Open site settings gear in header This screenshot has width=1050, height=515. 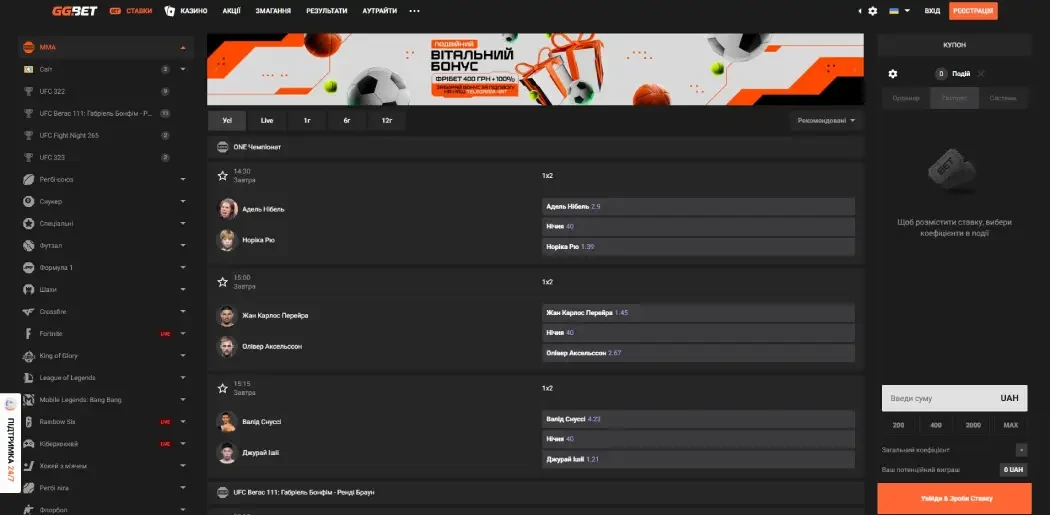click(x=872, y=11)
